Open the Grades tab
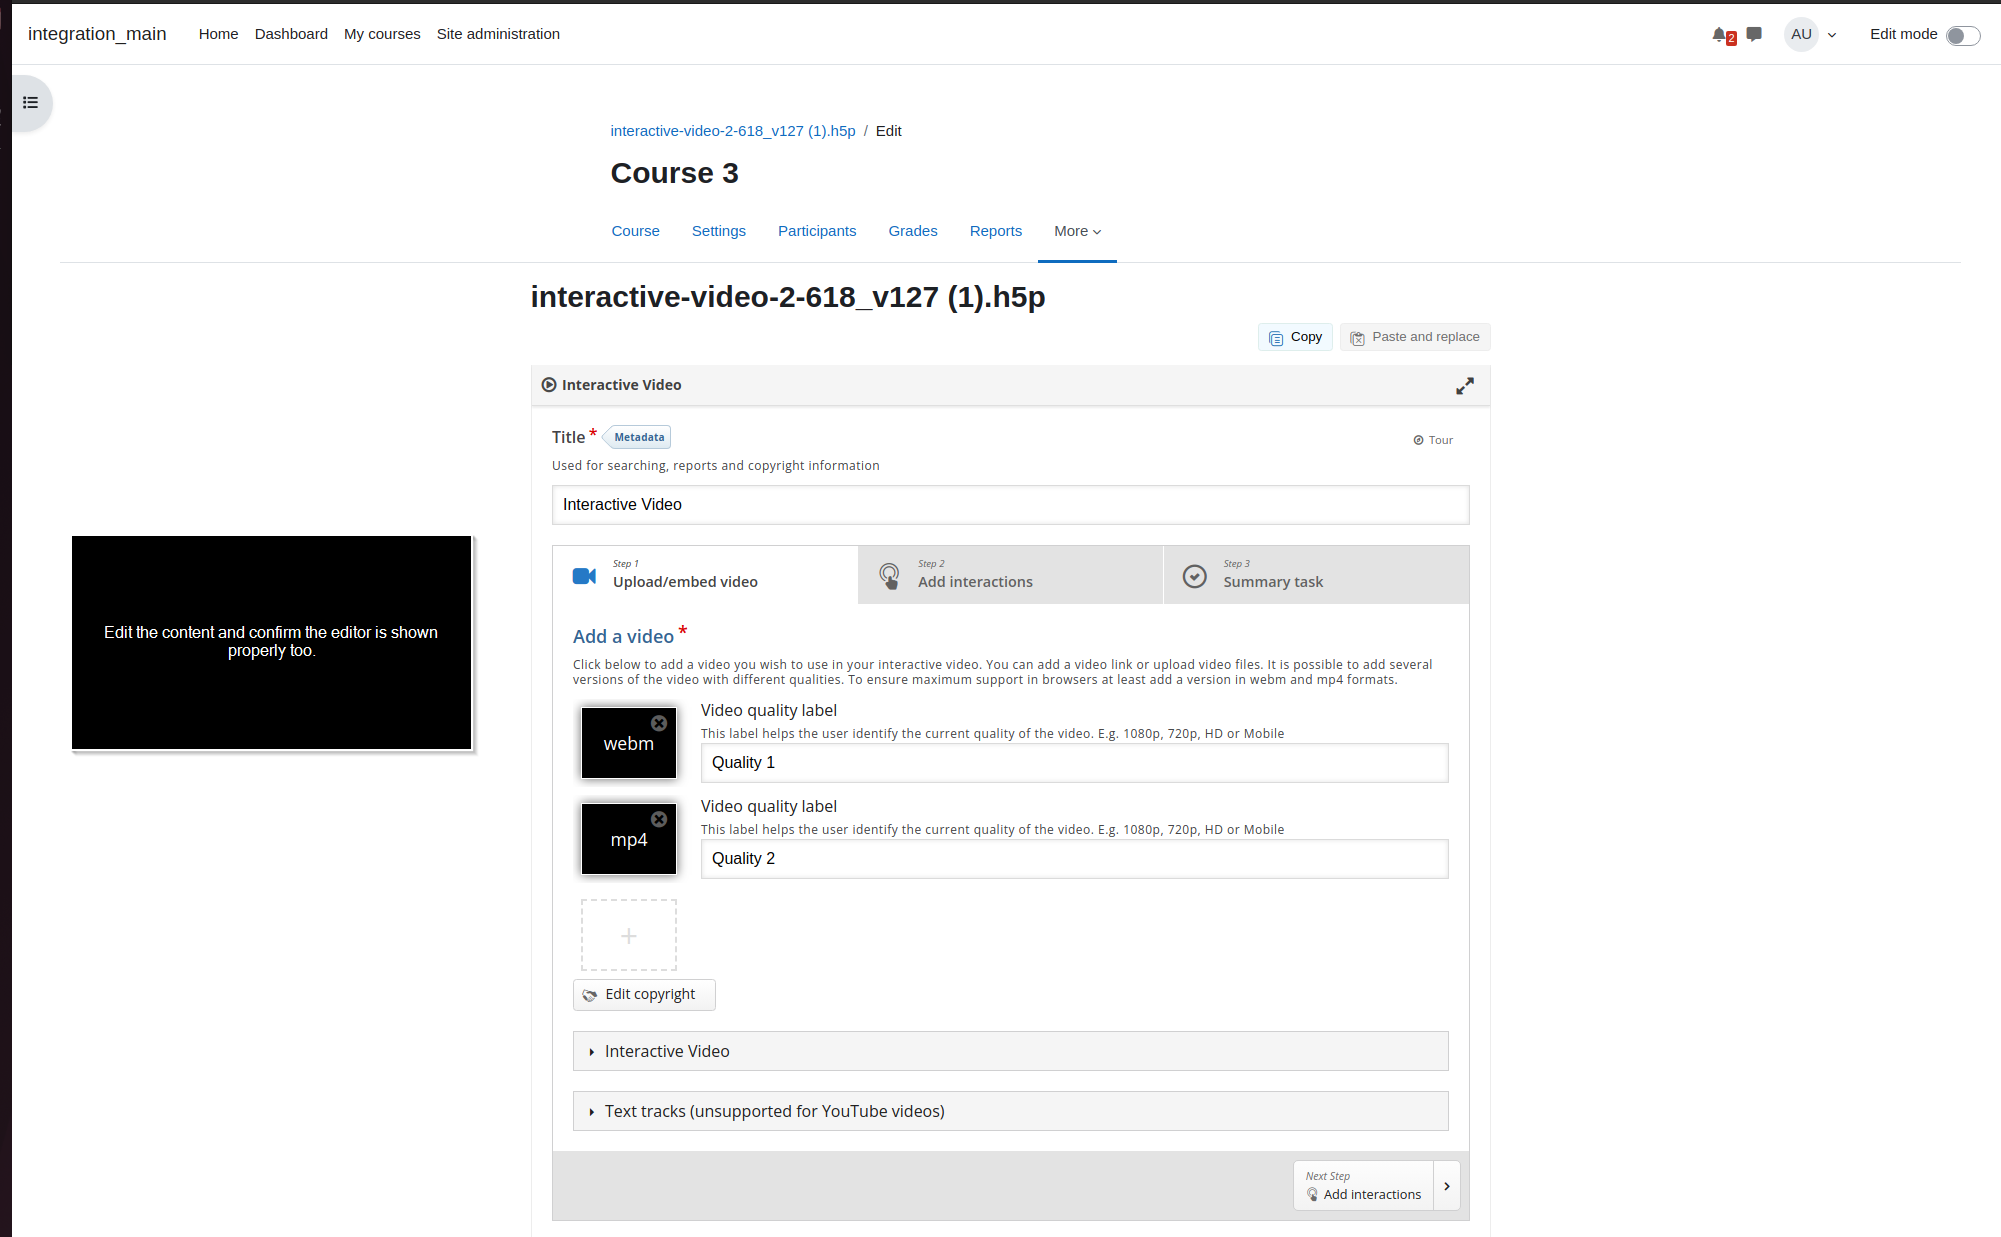Screen dimensions: 2001x1237 (x=913, y=231)
